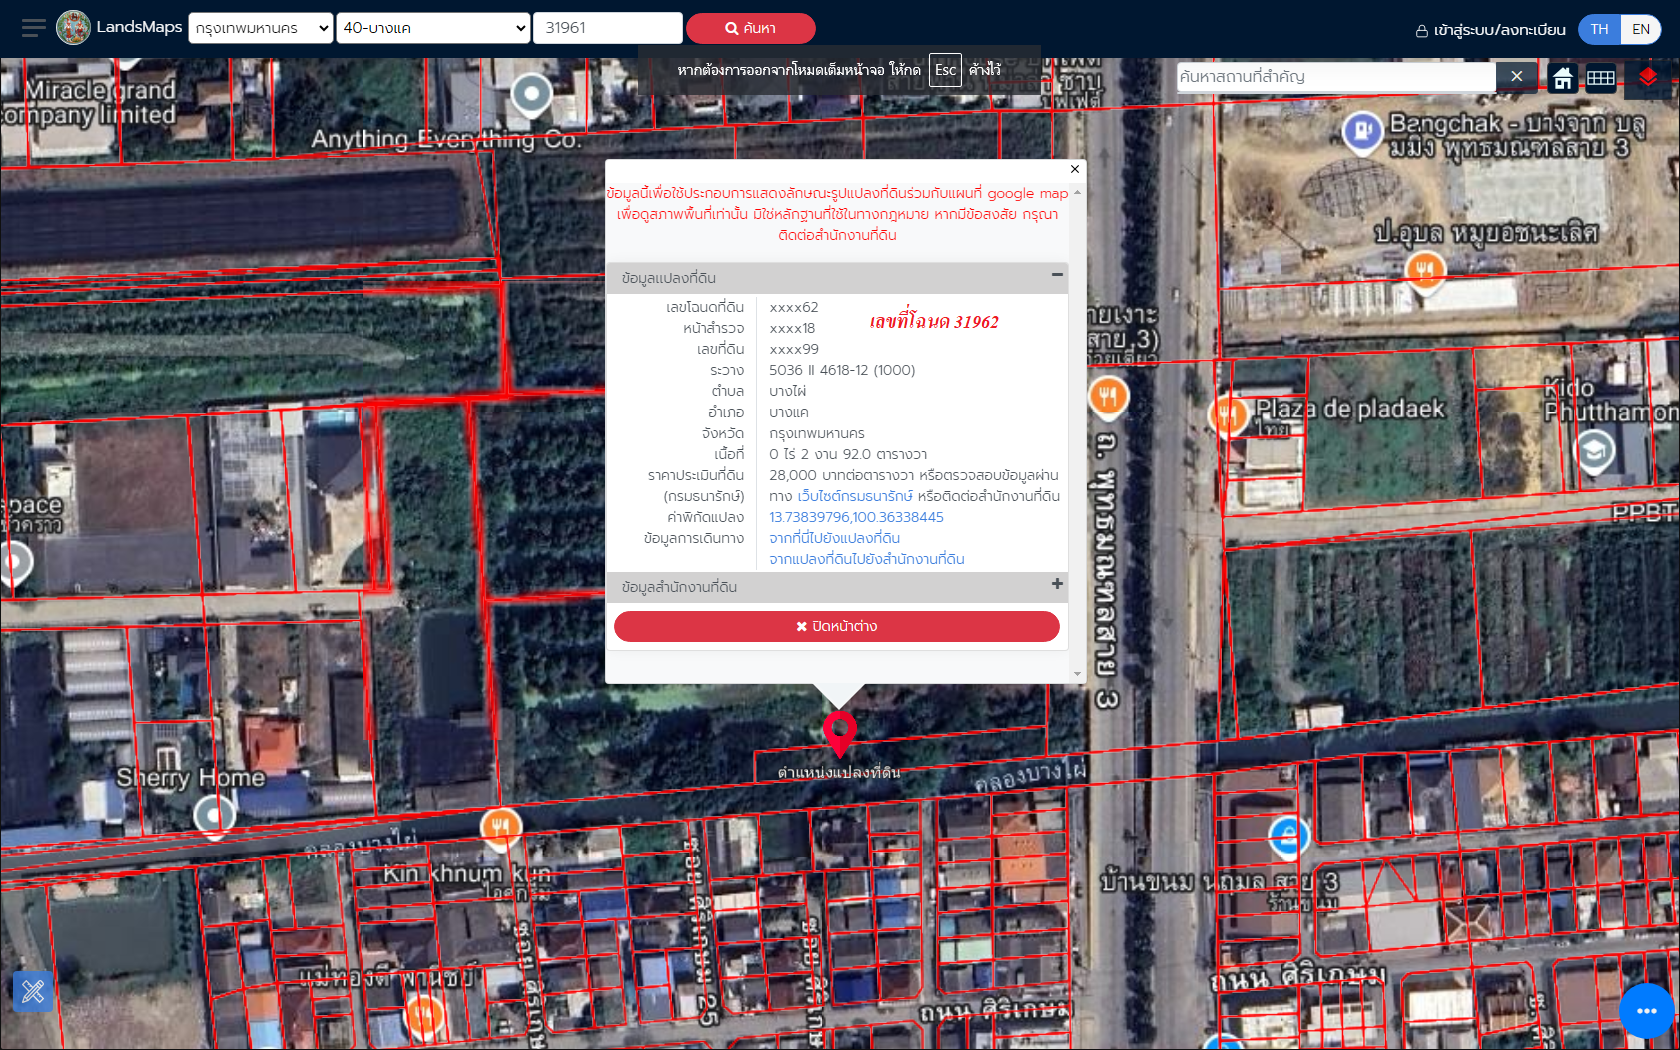Screen dimensions: 1680x1050
Task: Clear the important place search with the X
Action: (1516, 77)
